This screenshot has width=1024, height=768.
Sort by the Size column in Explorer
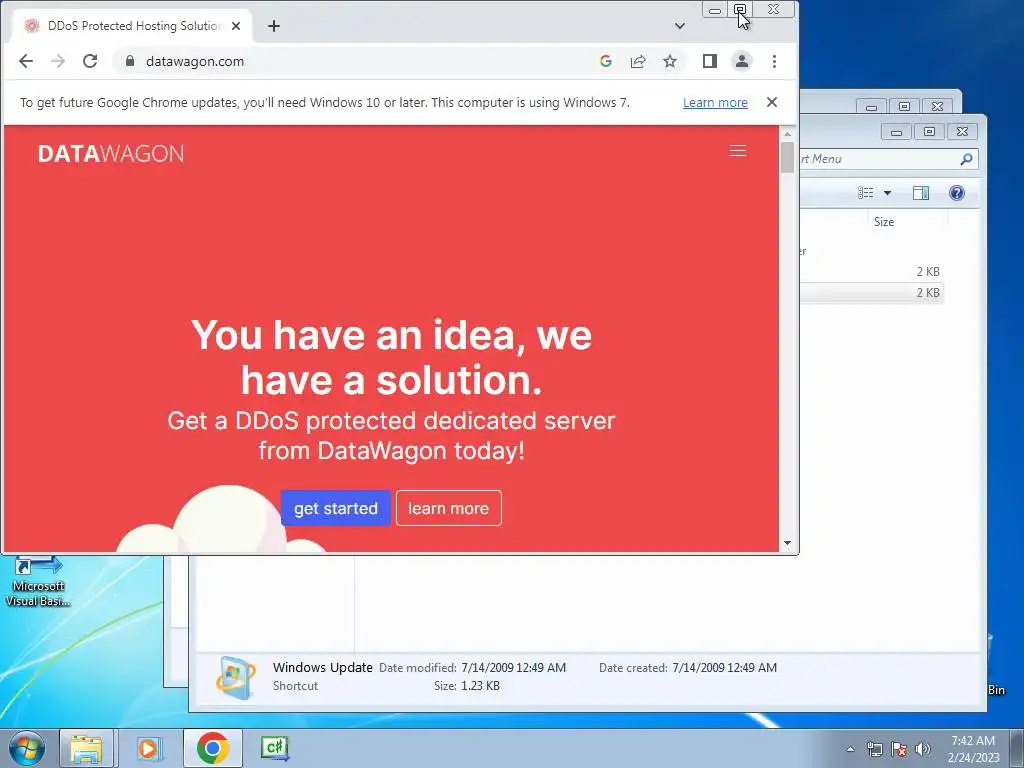click(884, 222)
